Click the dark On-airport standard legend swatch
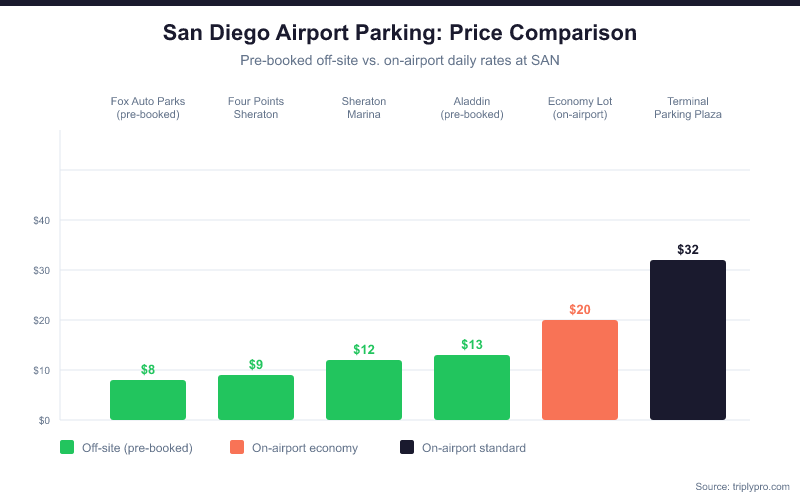 point(407,447)
